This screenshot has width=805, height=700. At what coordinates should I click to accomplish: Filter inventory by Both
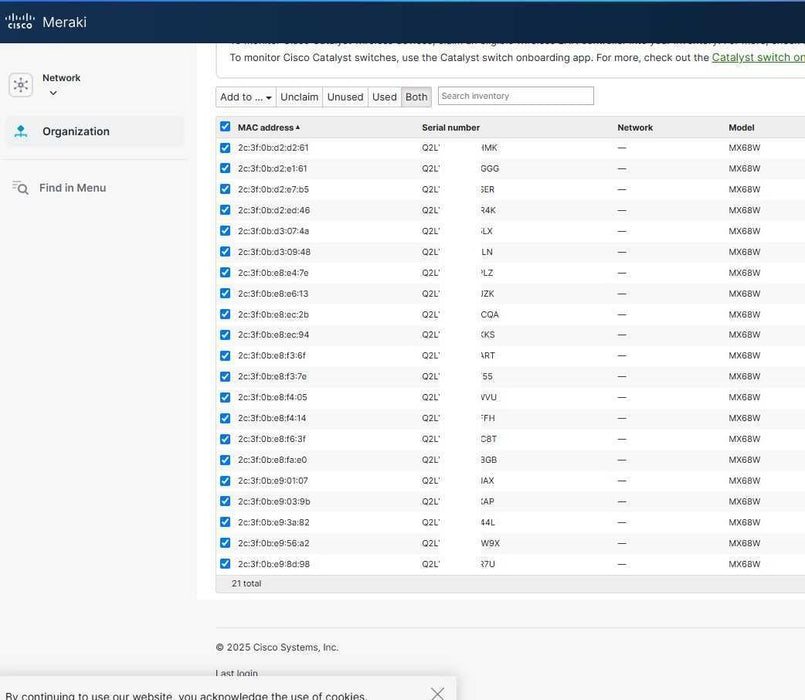pyautogui.click(x=416, y=97)
